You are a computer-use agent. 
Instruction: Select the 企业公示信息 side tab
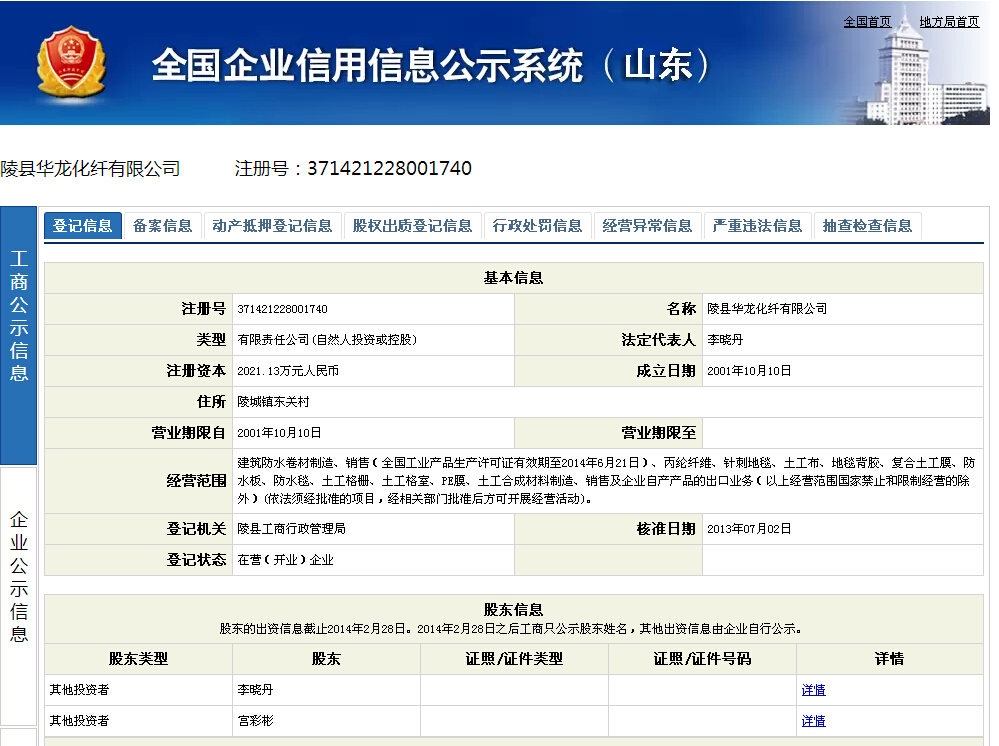pyautogui.click(x=18, y=596)
